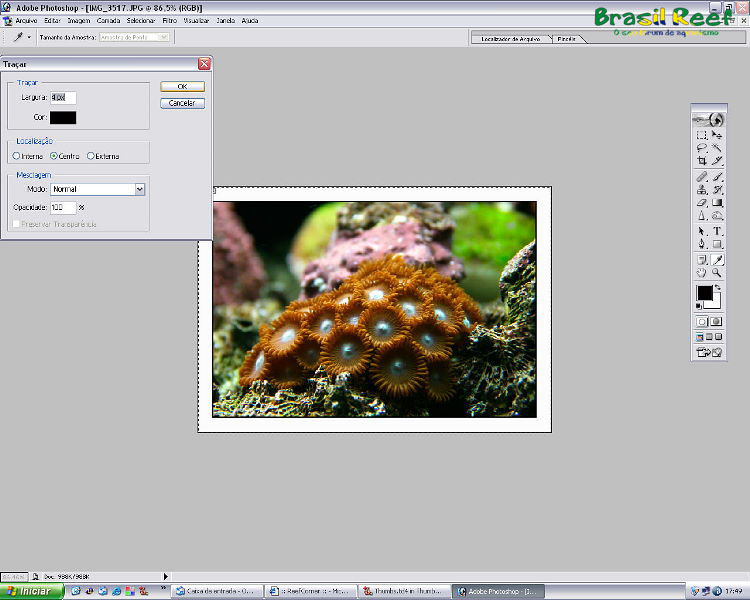Screen dimensions: 750x600
Task: Click the Windows Iniciar start button
Action: 28,591
